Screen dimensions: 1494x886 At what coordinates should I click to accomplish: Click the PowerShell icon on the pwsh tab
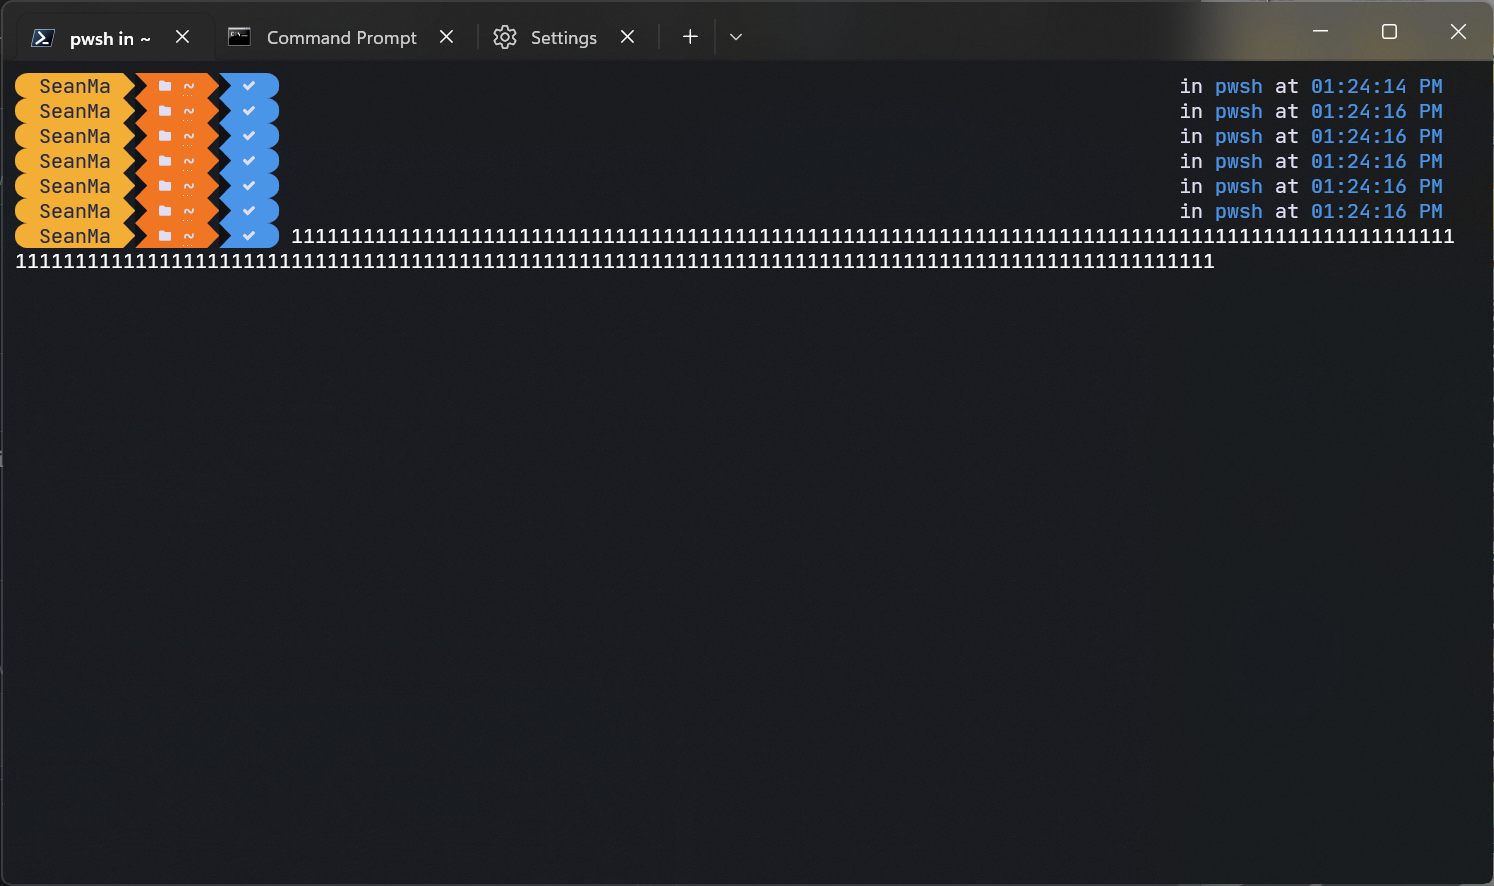(x=42, y=37)
